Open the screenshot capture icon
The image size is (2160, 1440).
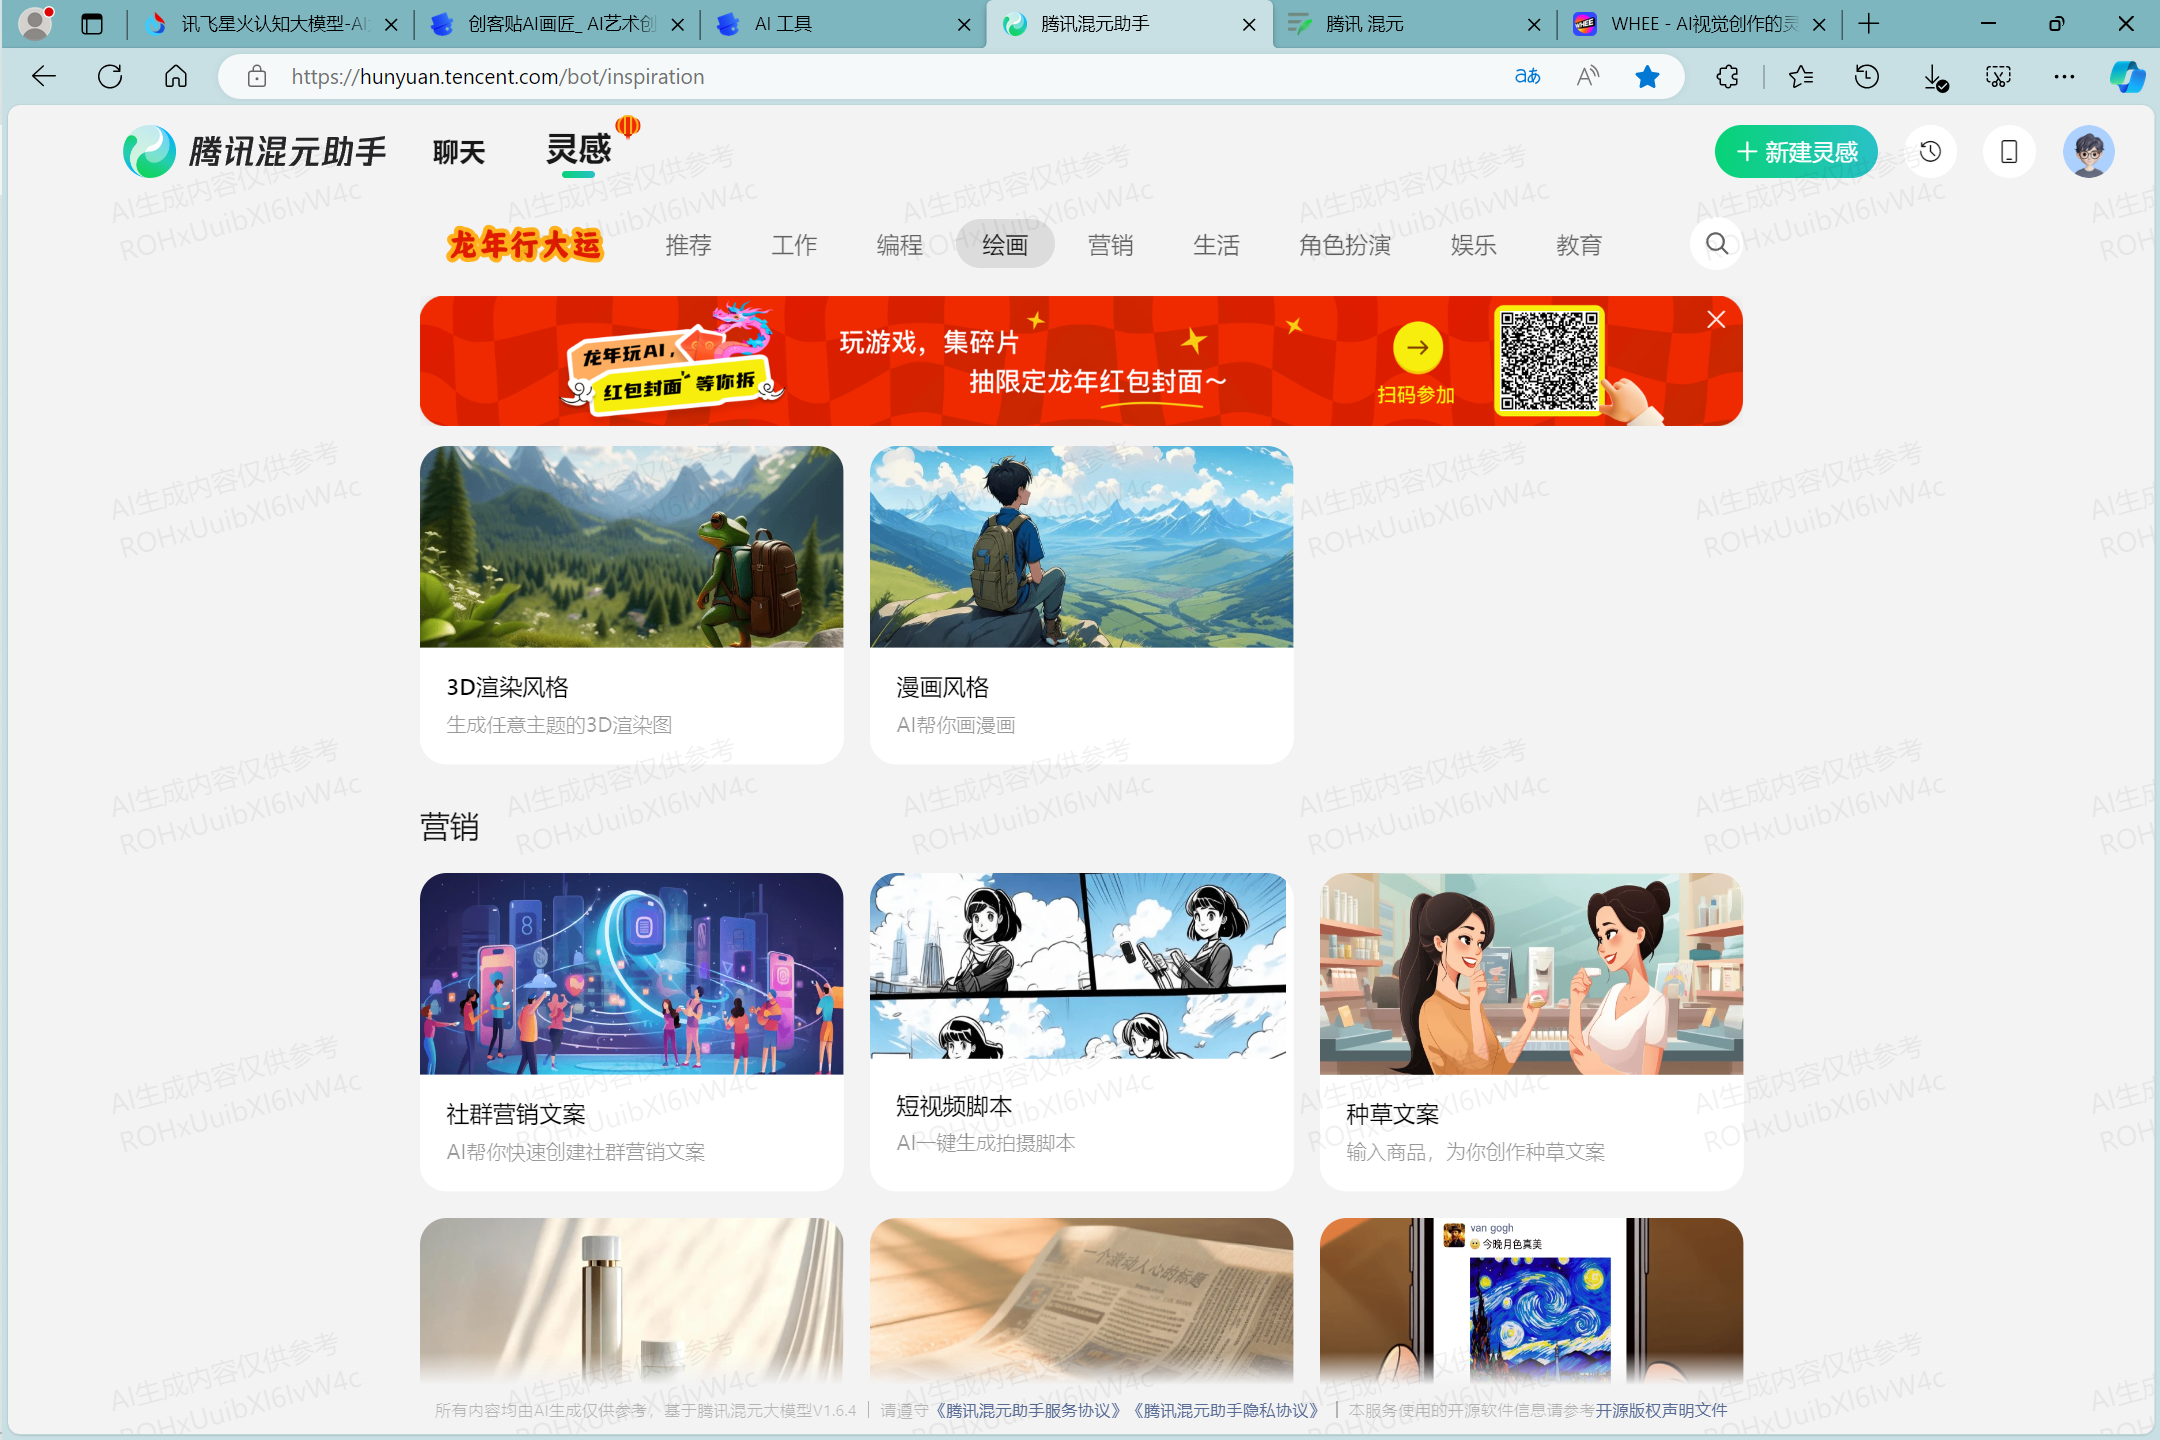pos(1998,76)
